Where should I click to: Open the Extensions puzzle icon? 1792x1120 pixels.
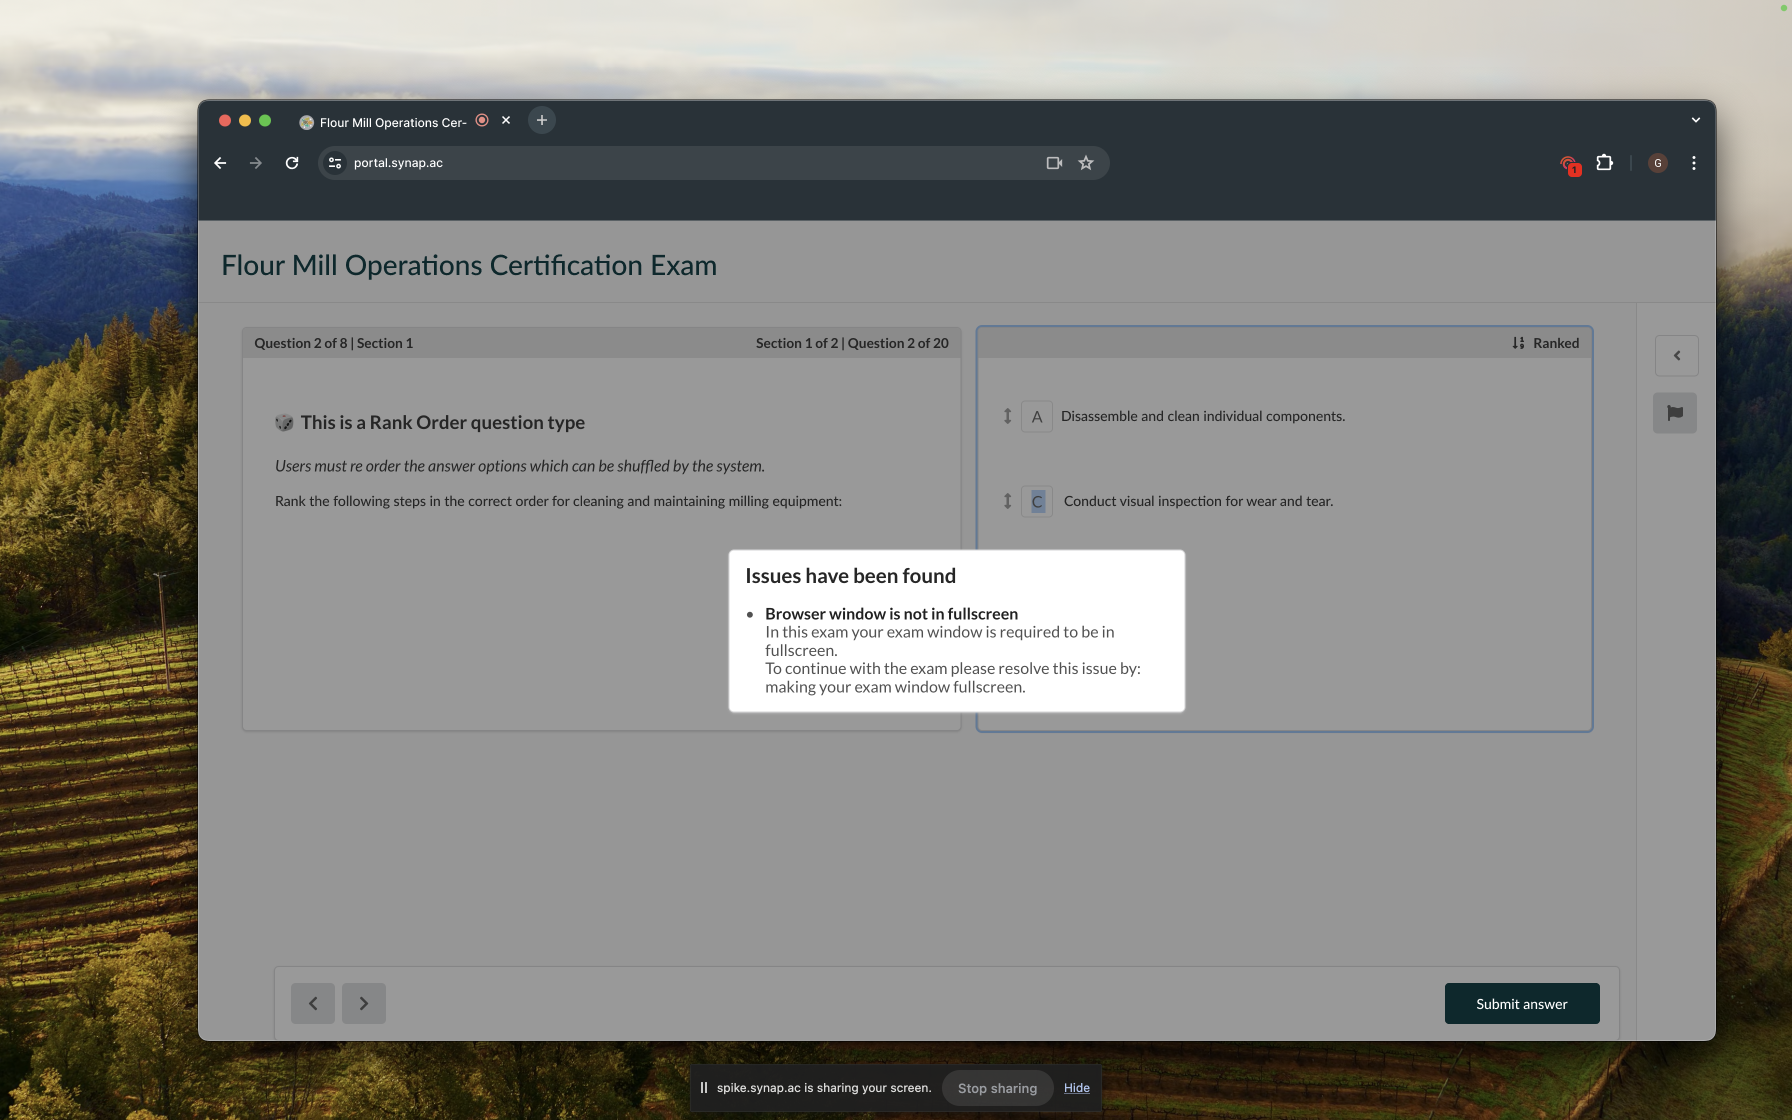1604,163
